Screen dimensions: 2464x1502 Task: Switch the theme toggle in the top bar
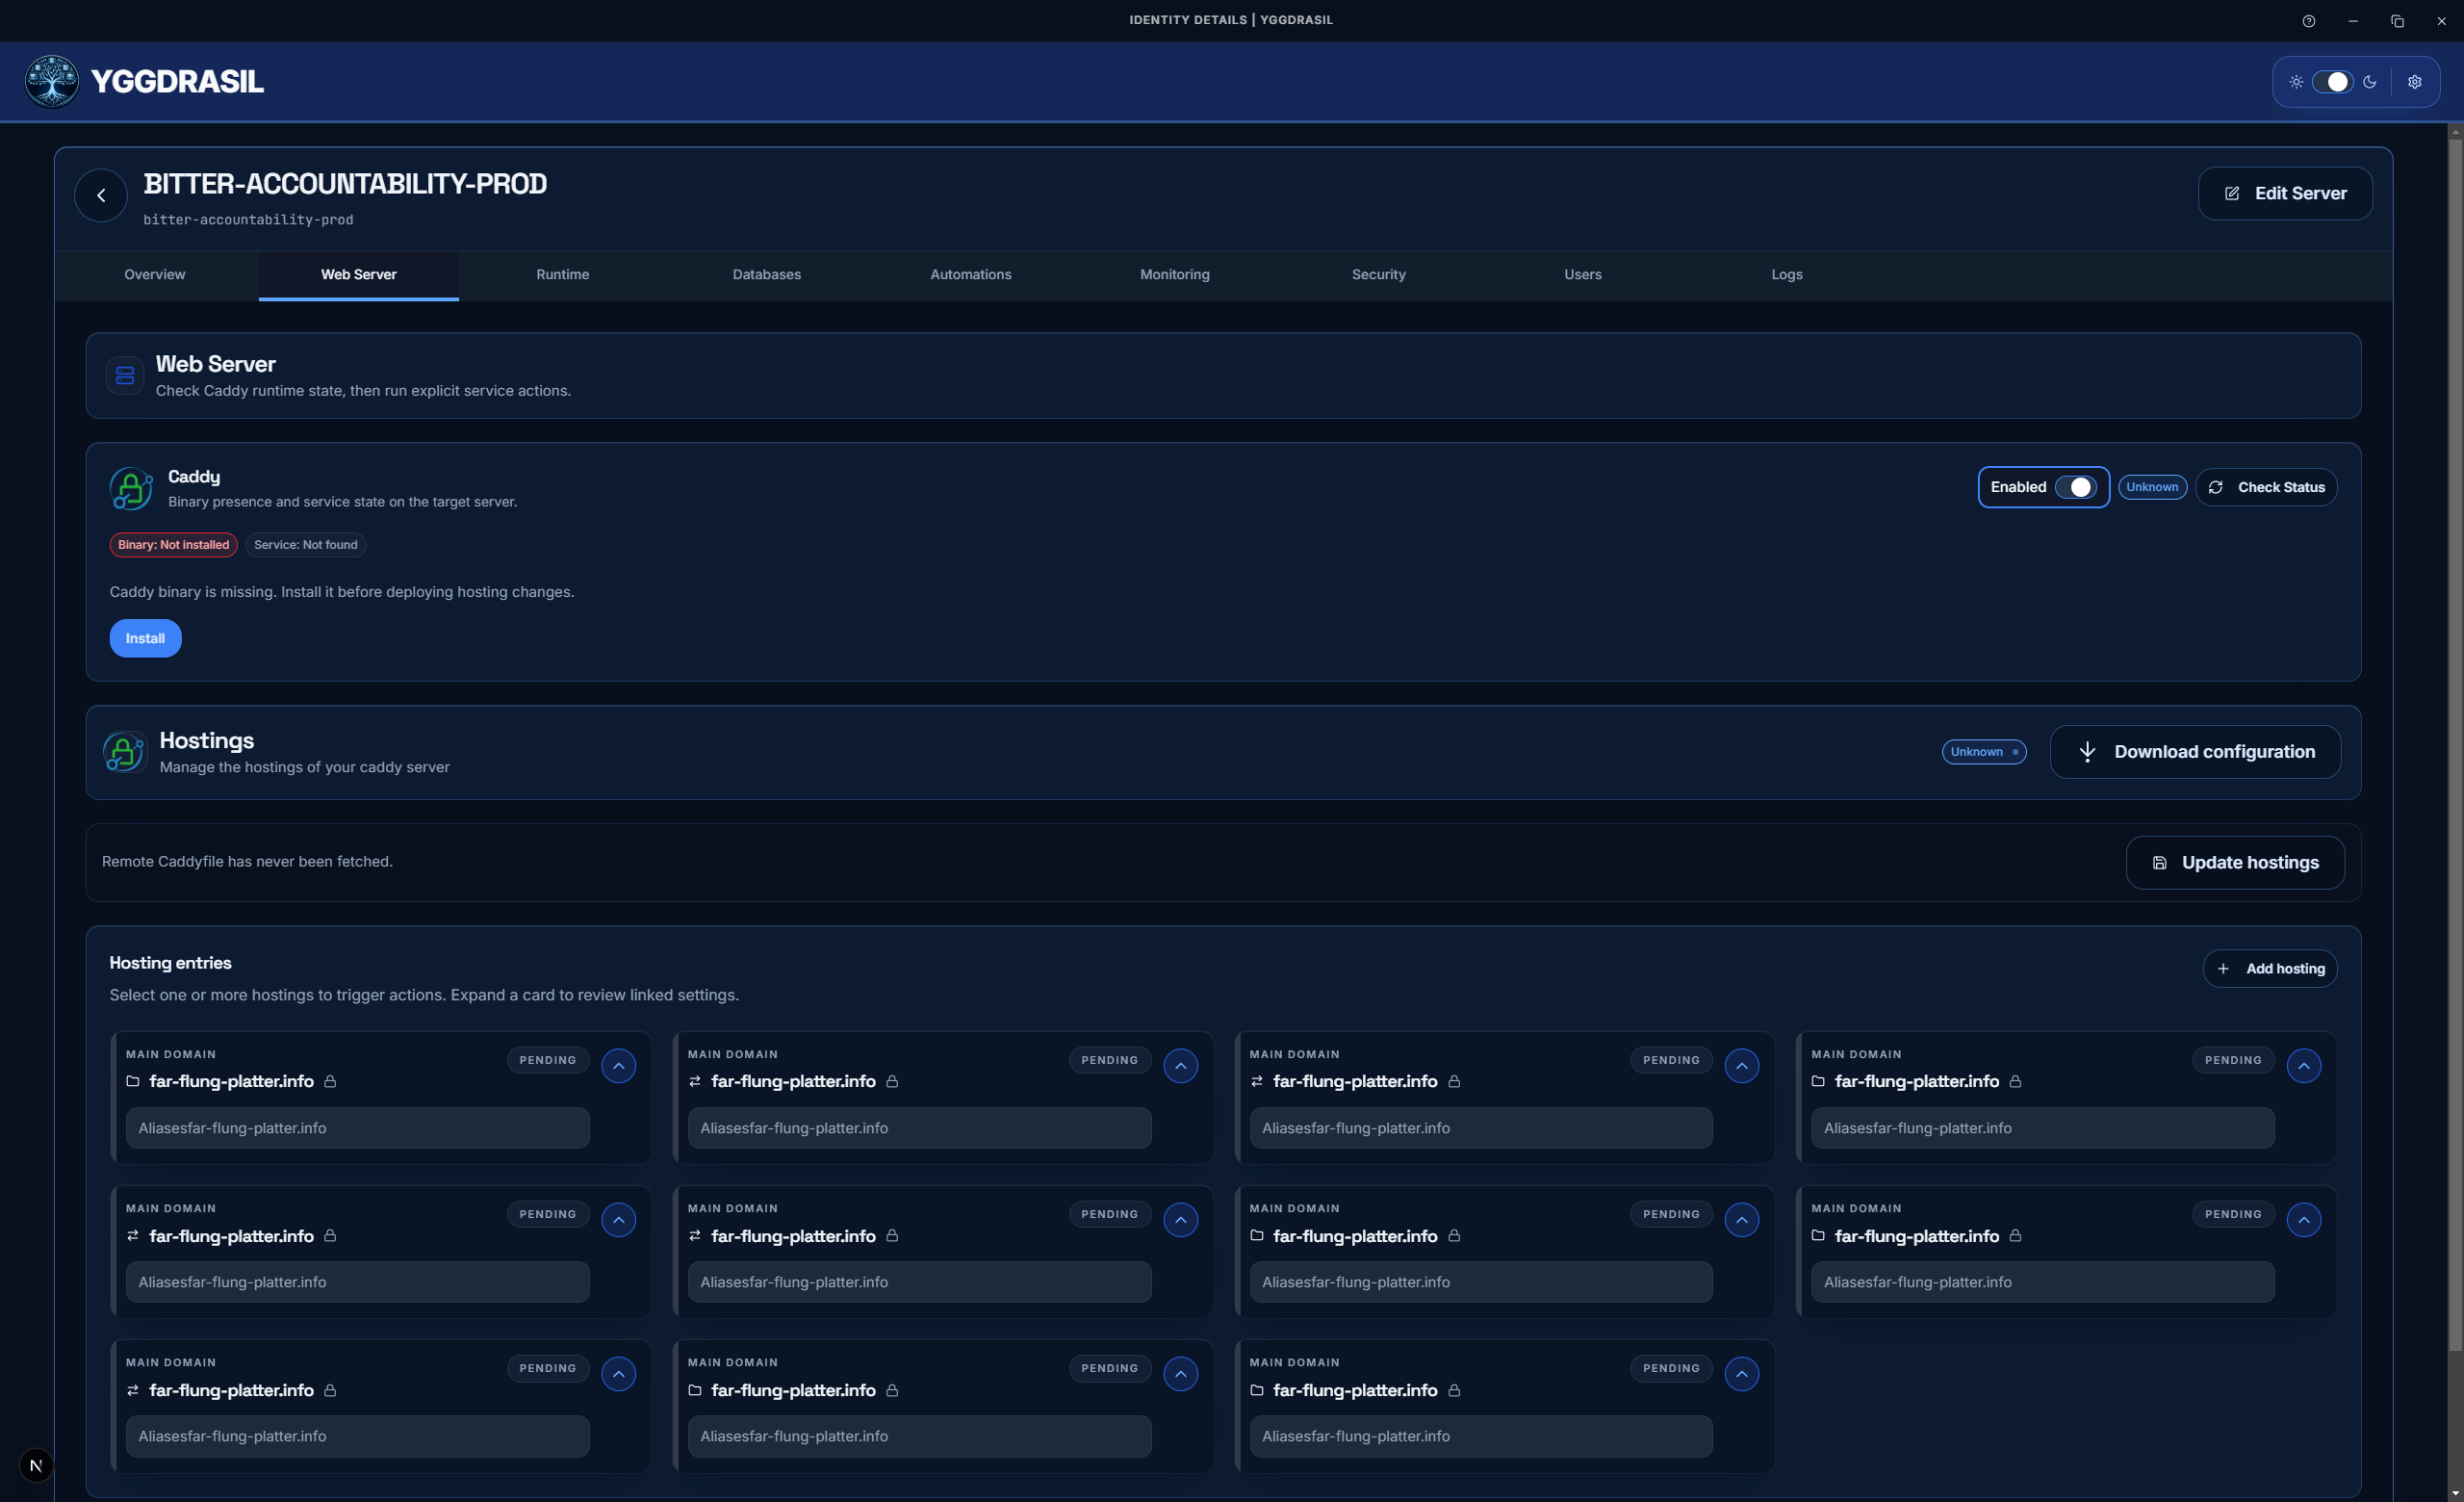pyautogui.click(x=2334, y=81)
